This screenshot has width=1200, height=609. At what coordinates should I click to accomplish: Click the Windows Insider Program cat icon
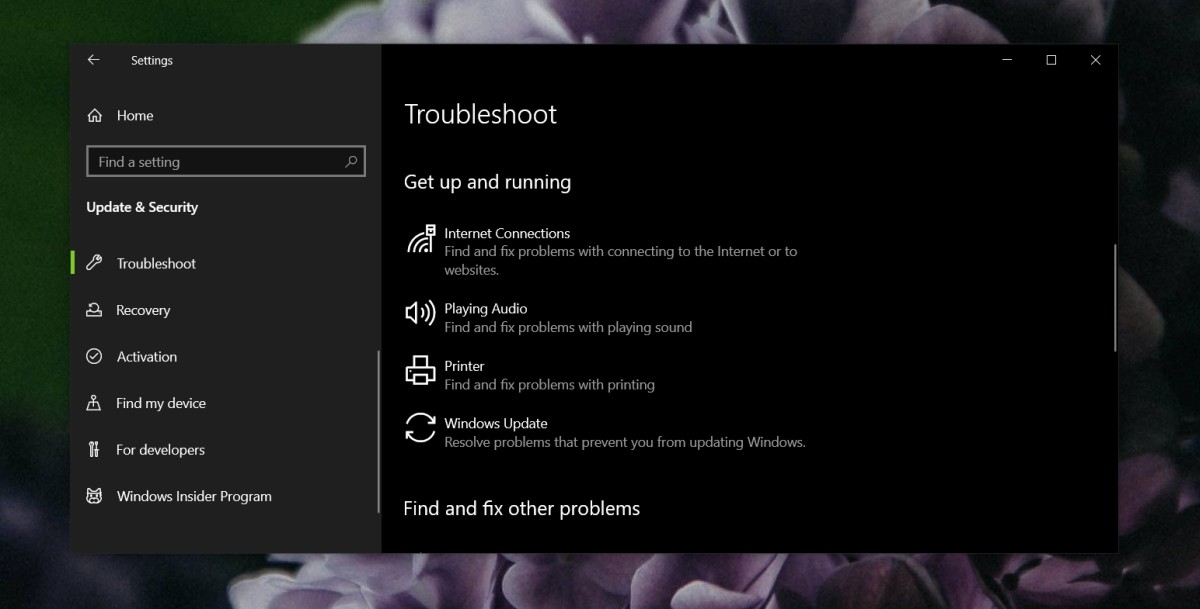[94, 496]
